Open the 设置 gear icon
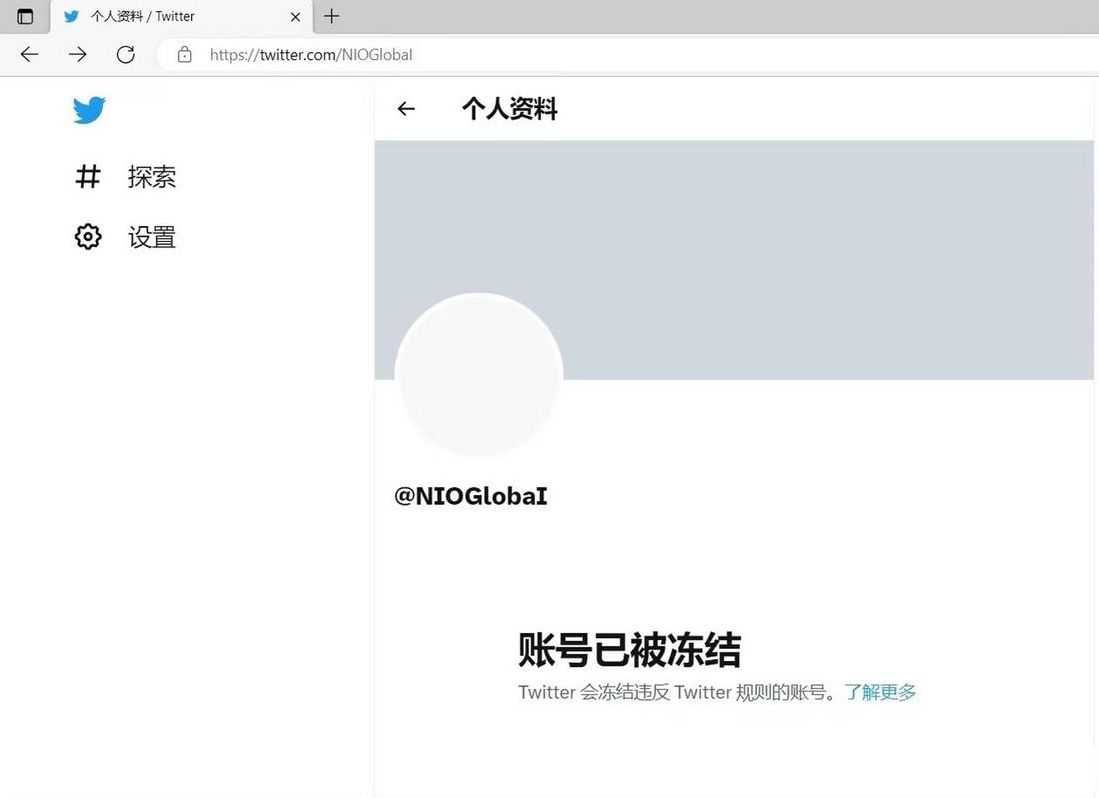This screenshot has width=1099, height=798. [88, 237]
